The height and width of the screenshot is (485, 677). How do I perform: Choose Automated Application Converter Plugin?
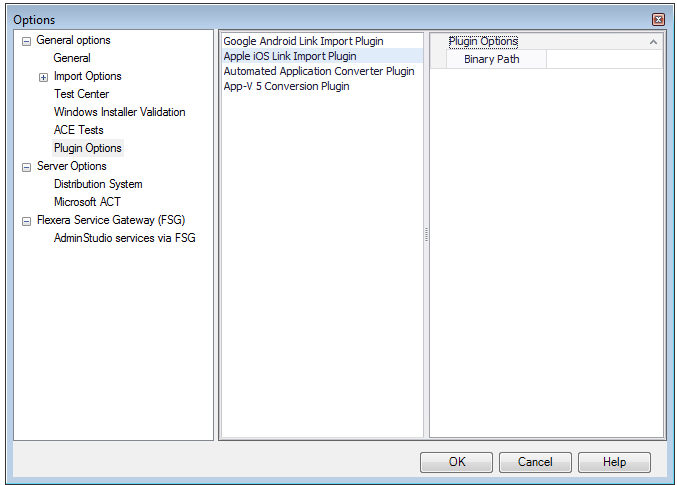[x=318, y=71]
